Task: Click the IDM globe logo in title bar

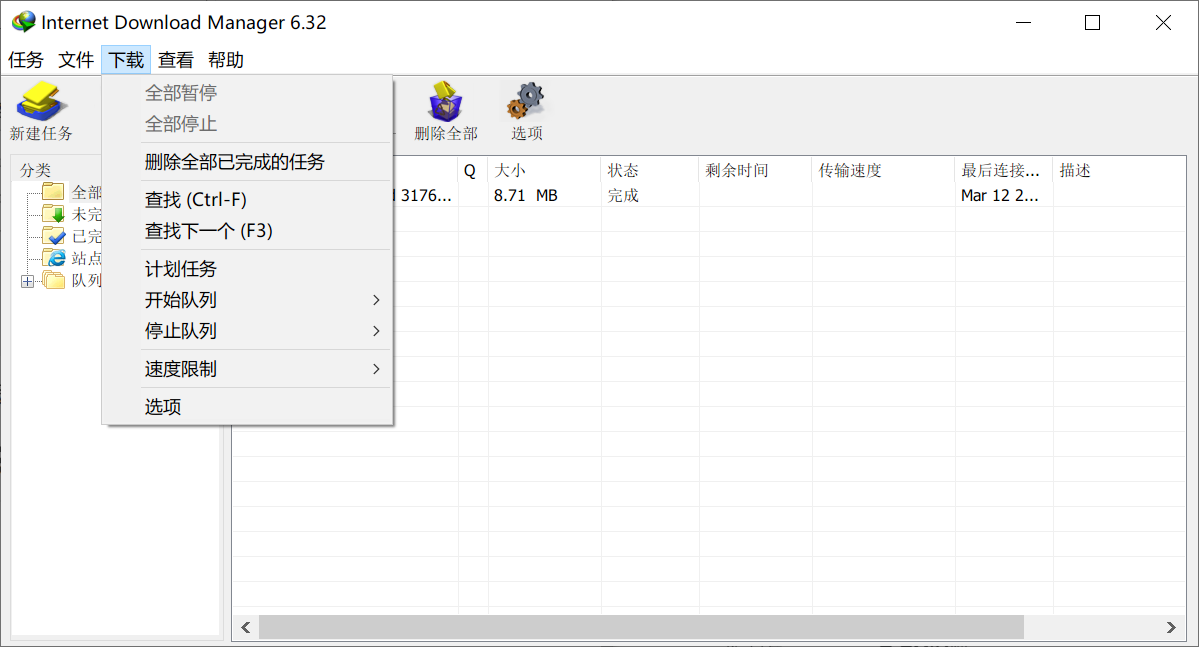Action: pyautogui.click(x=23, y=22)
